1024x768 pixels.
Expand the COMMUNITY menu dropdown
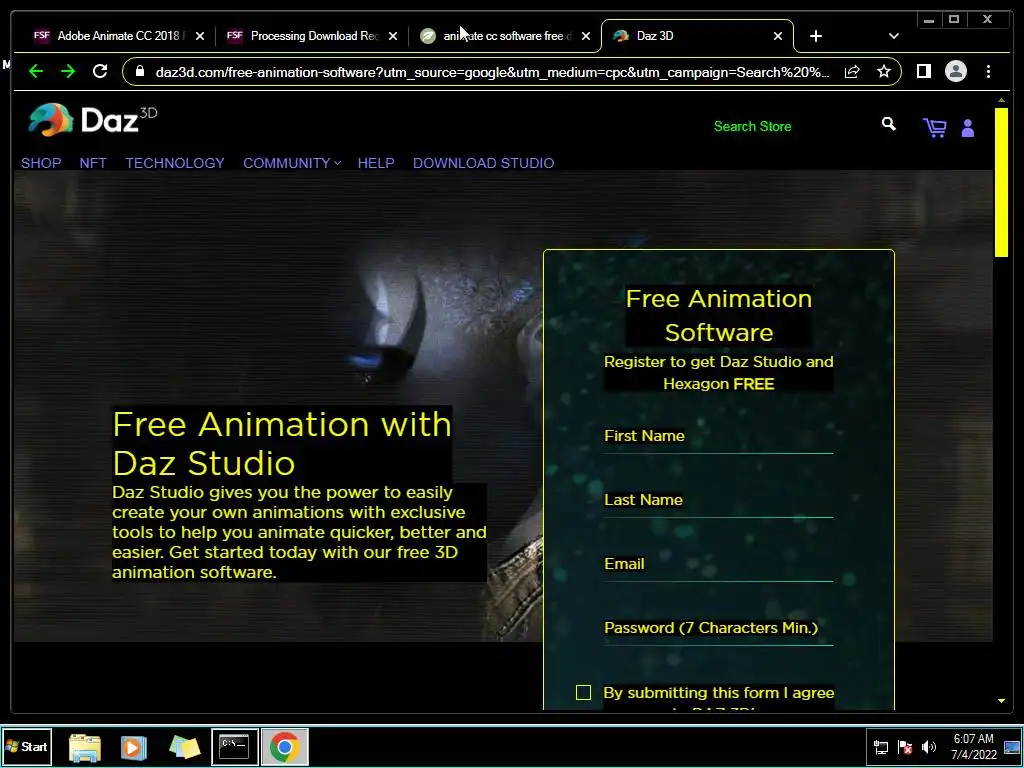[292, 163]
